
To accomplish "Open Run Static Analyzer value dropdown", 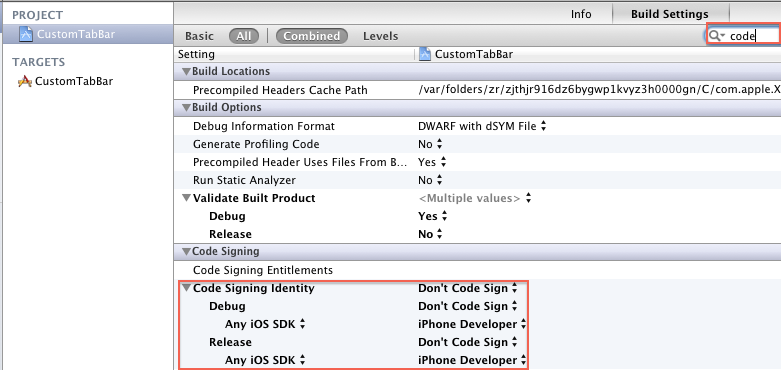I will [x=430, y=180].
